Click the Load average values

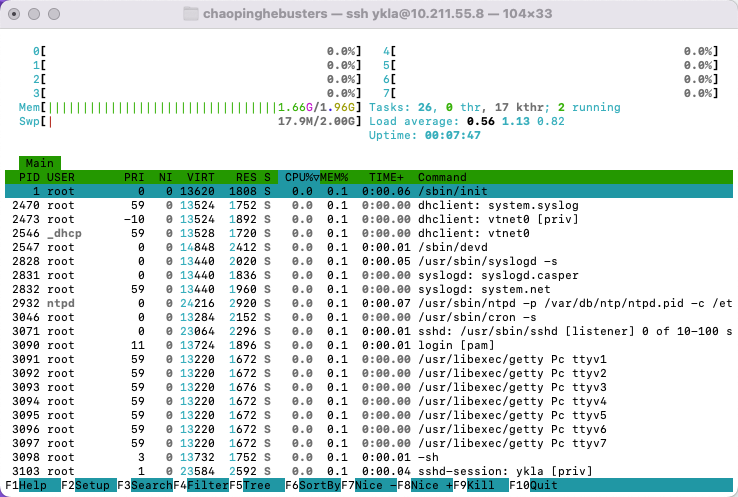pyautogui.click(x=516, y=121)
